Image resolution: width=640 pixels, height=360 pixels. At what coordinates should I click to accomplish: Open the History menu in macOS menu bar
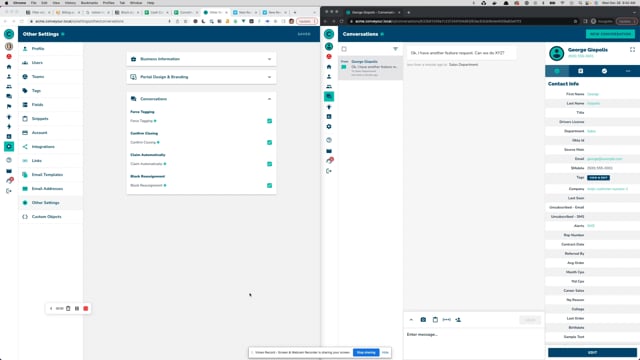point(70,3)
